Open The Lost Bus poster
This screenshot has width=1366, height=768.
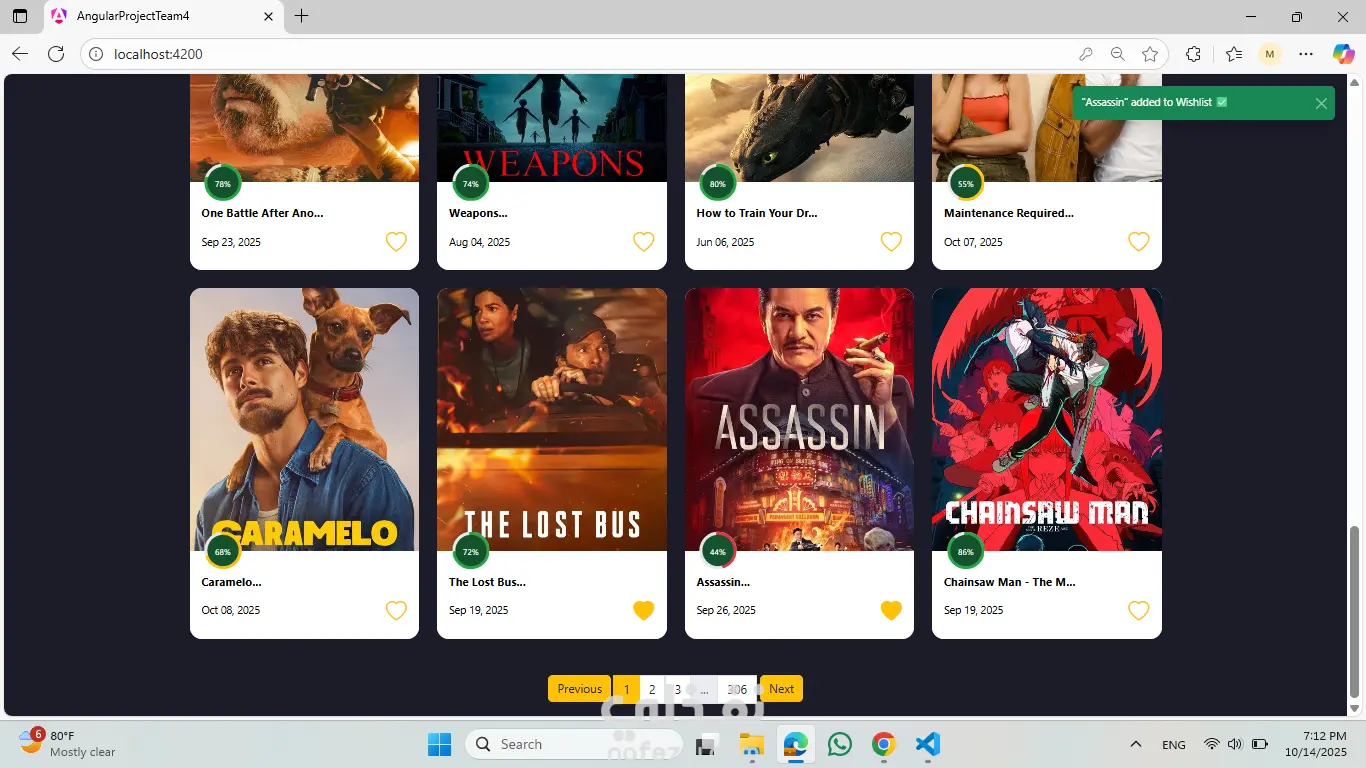click(x=552, y=419)
